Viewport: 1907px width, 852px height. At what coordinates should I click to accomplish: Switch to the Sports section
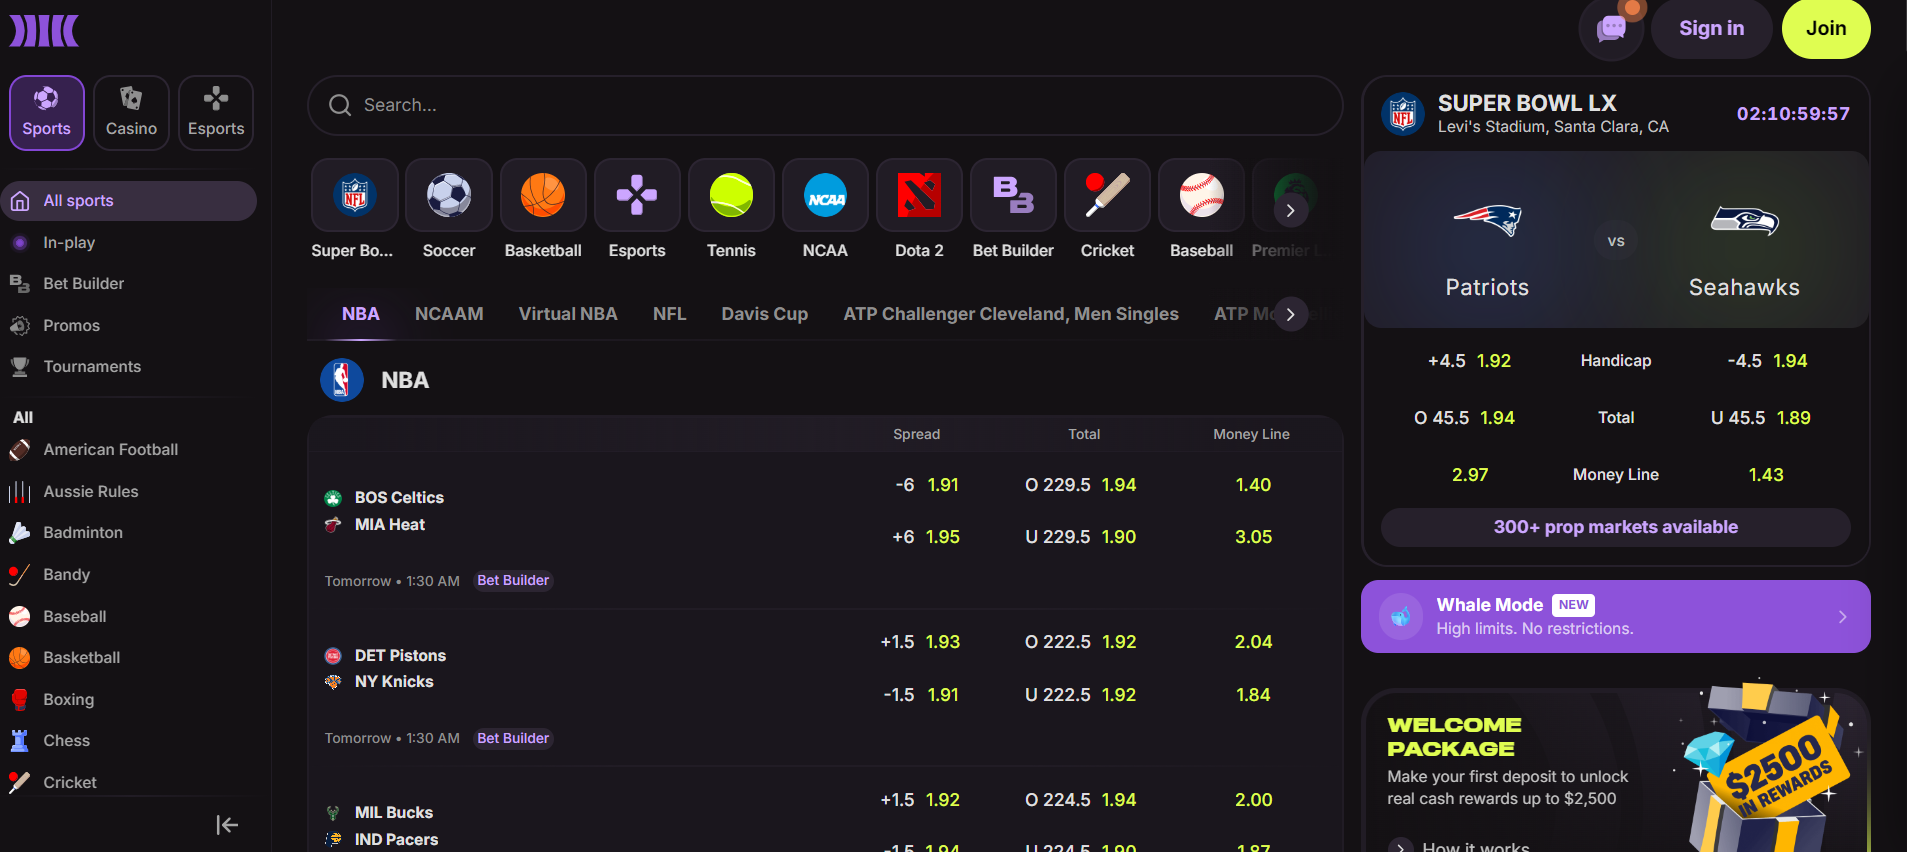pyautogui.click(x=47, y=113)
